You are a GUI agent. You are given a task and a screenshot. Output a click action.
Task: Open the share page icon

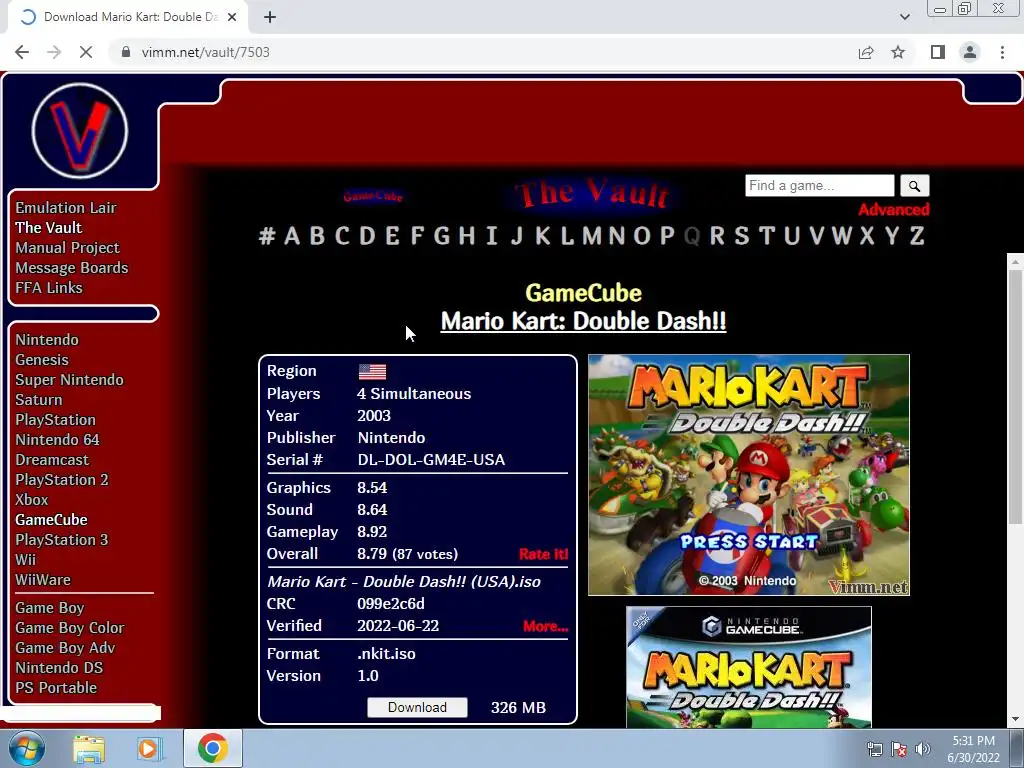[866, 52]
